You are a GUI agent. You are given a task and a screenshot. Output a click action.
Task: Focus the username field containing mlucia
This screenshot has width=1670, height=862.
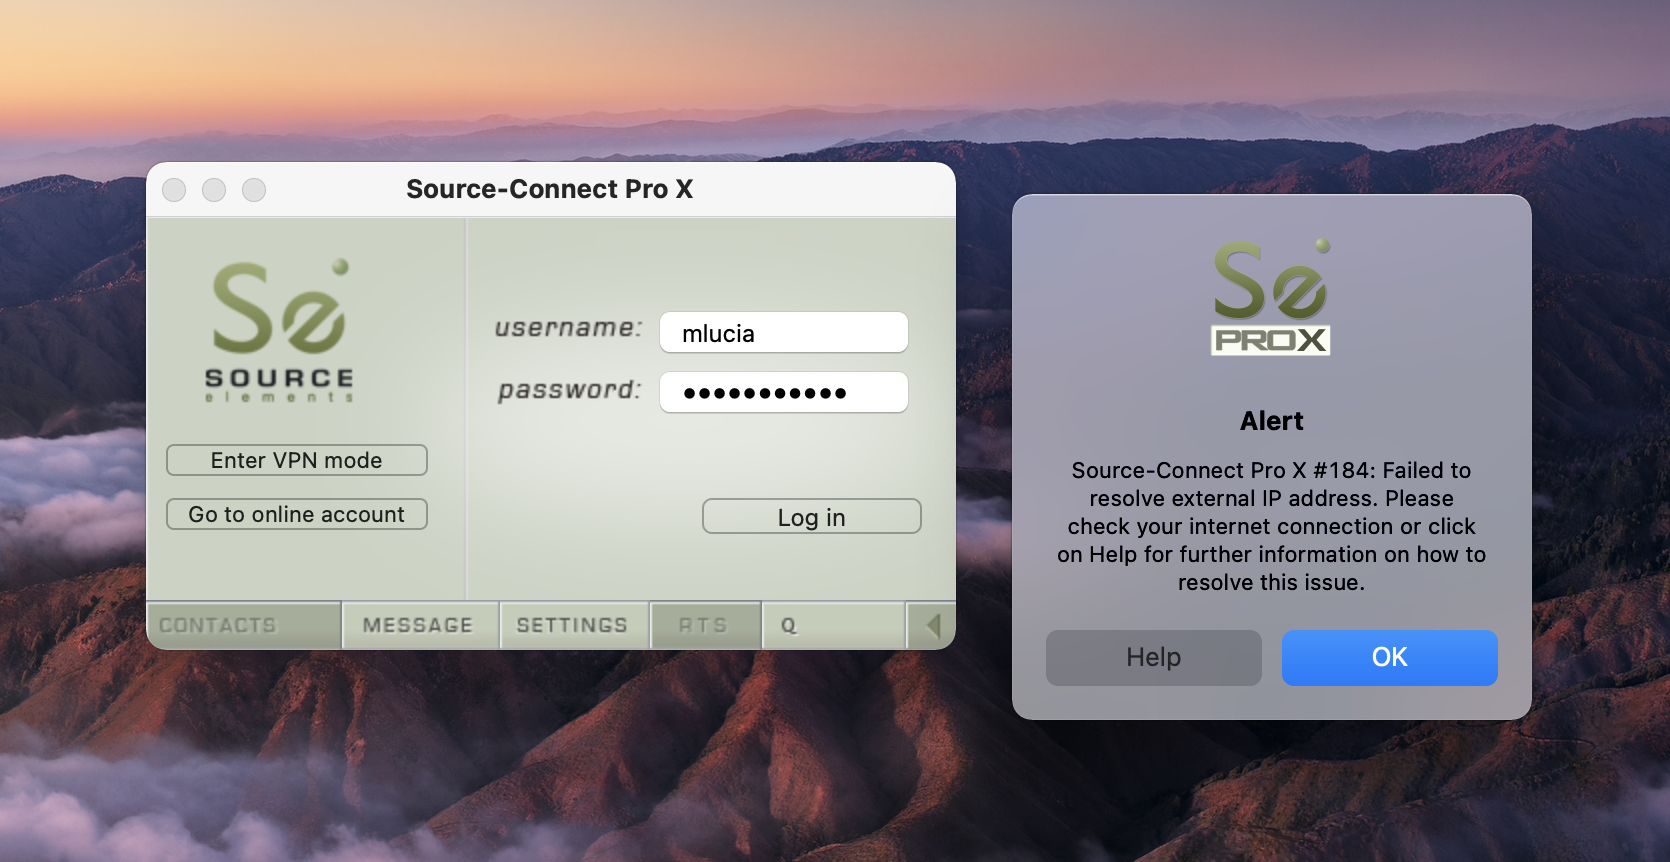pyautogui.click(x=784, y=333)
